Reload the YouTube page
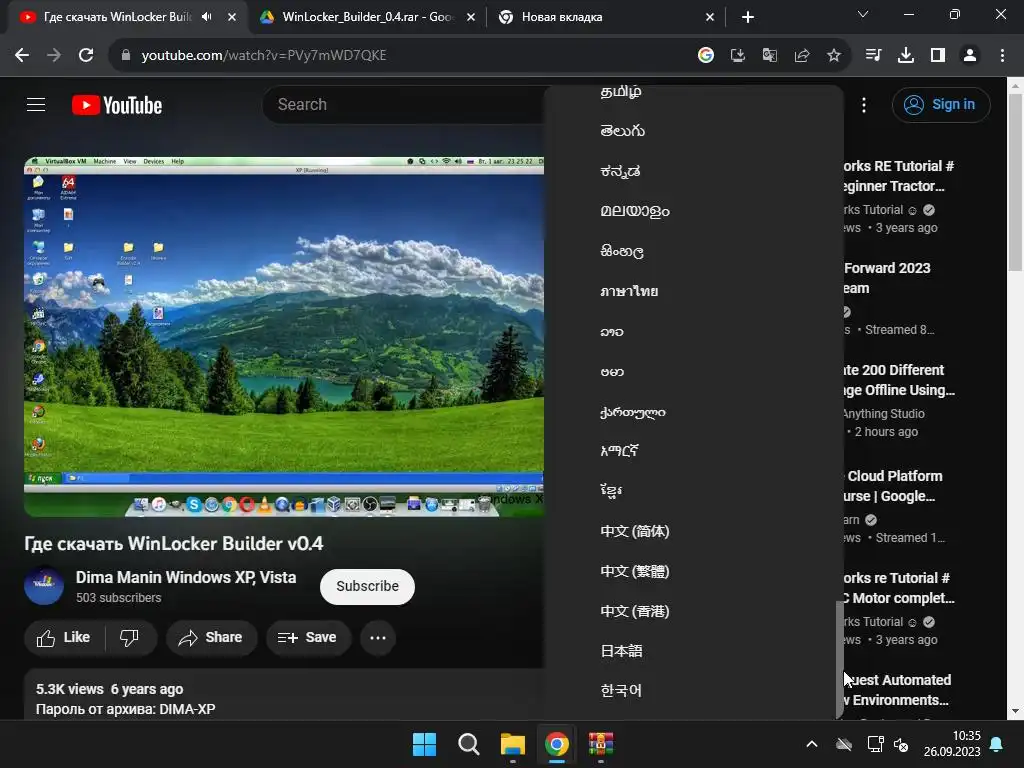This screenshot has height=768, width=1024. click(x=86, y=56)
